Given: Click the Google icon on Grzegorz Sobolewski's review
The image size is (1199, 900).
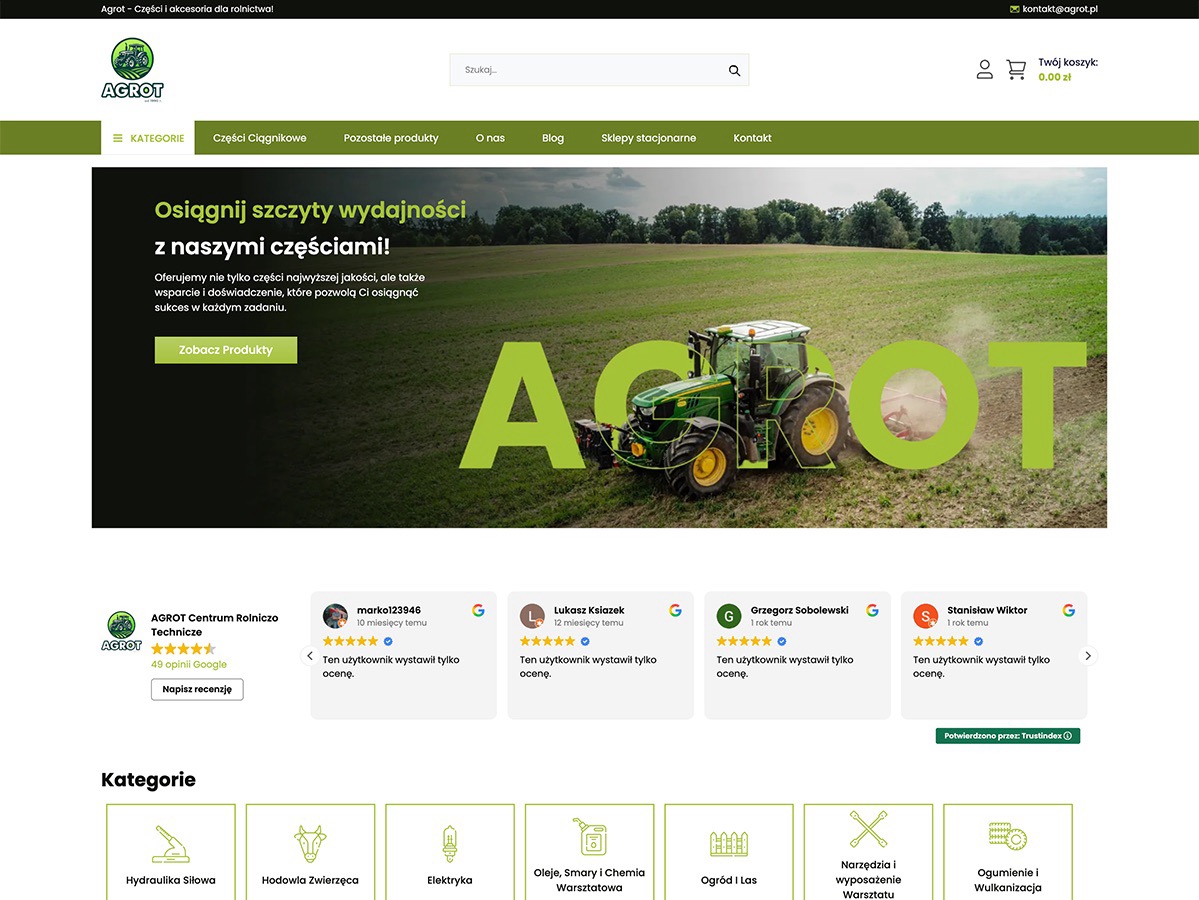Looking at the screenshot, I should [x=872, y=610].
